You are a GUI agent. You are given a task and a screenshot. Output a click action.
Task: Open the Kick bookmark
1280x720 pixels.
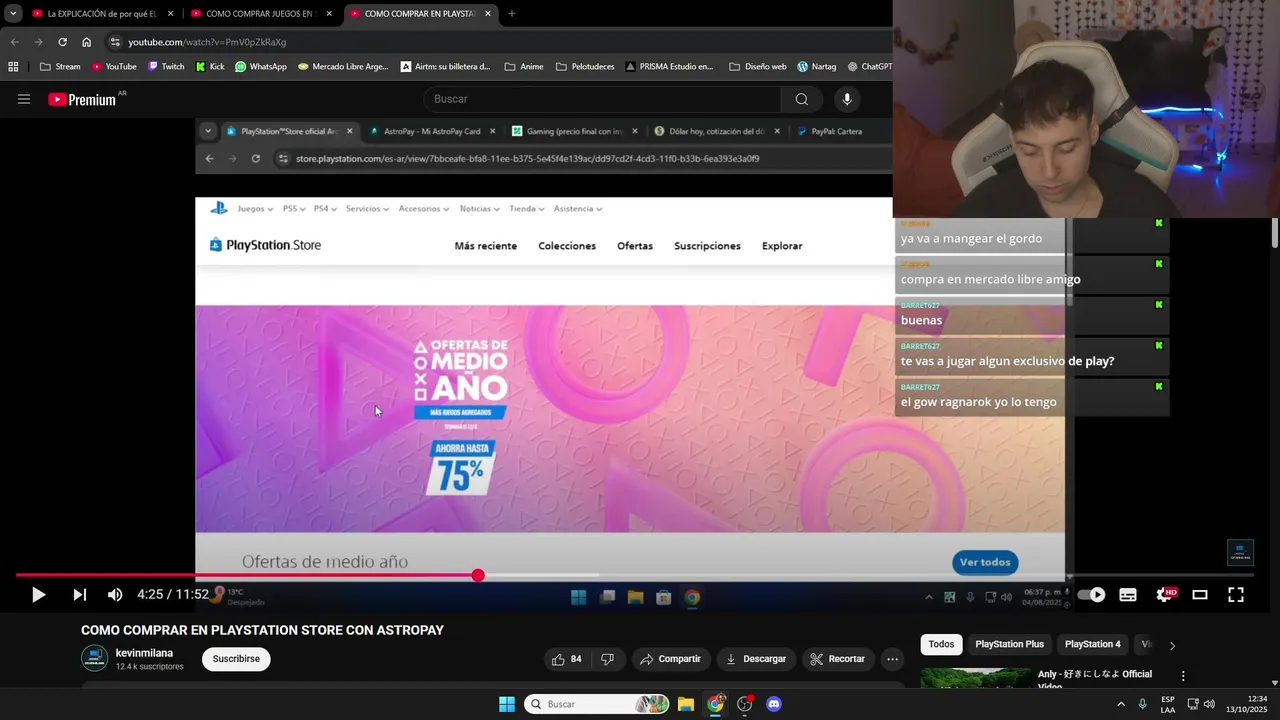tap(210, 67)
